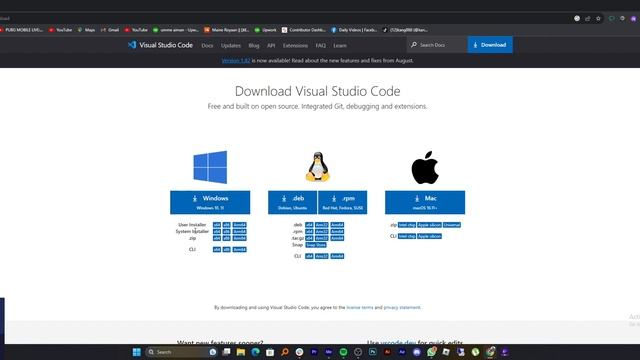
Task: Open the browser profile avatar
Action: [x=633, y=18]
